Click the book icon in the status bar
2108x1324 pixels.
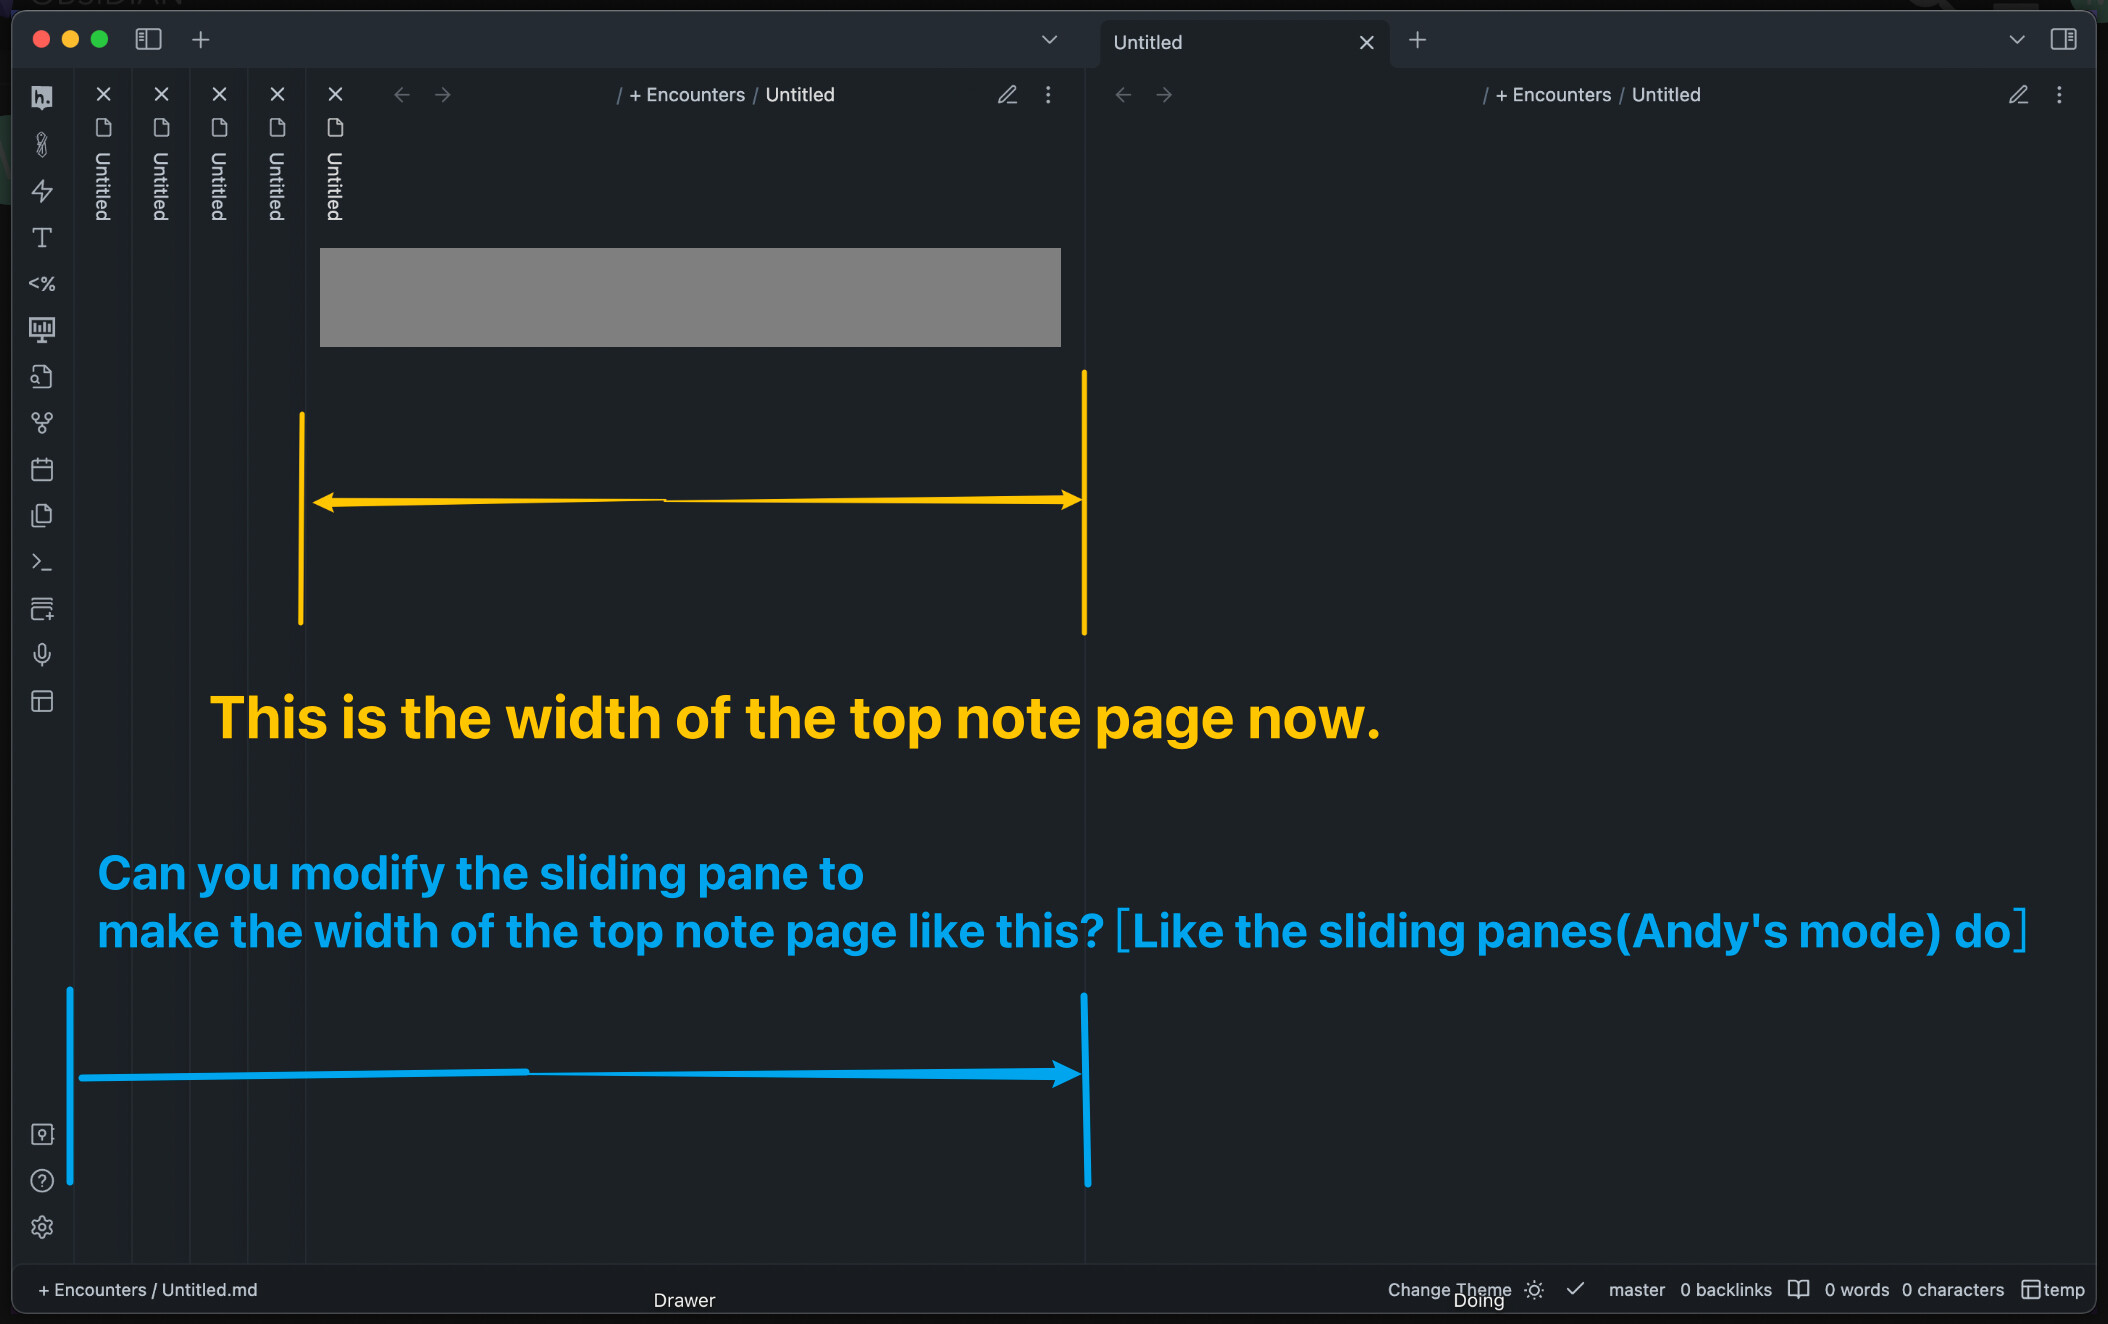[1799, 1290]
